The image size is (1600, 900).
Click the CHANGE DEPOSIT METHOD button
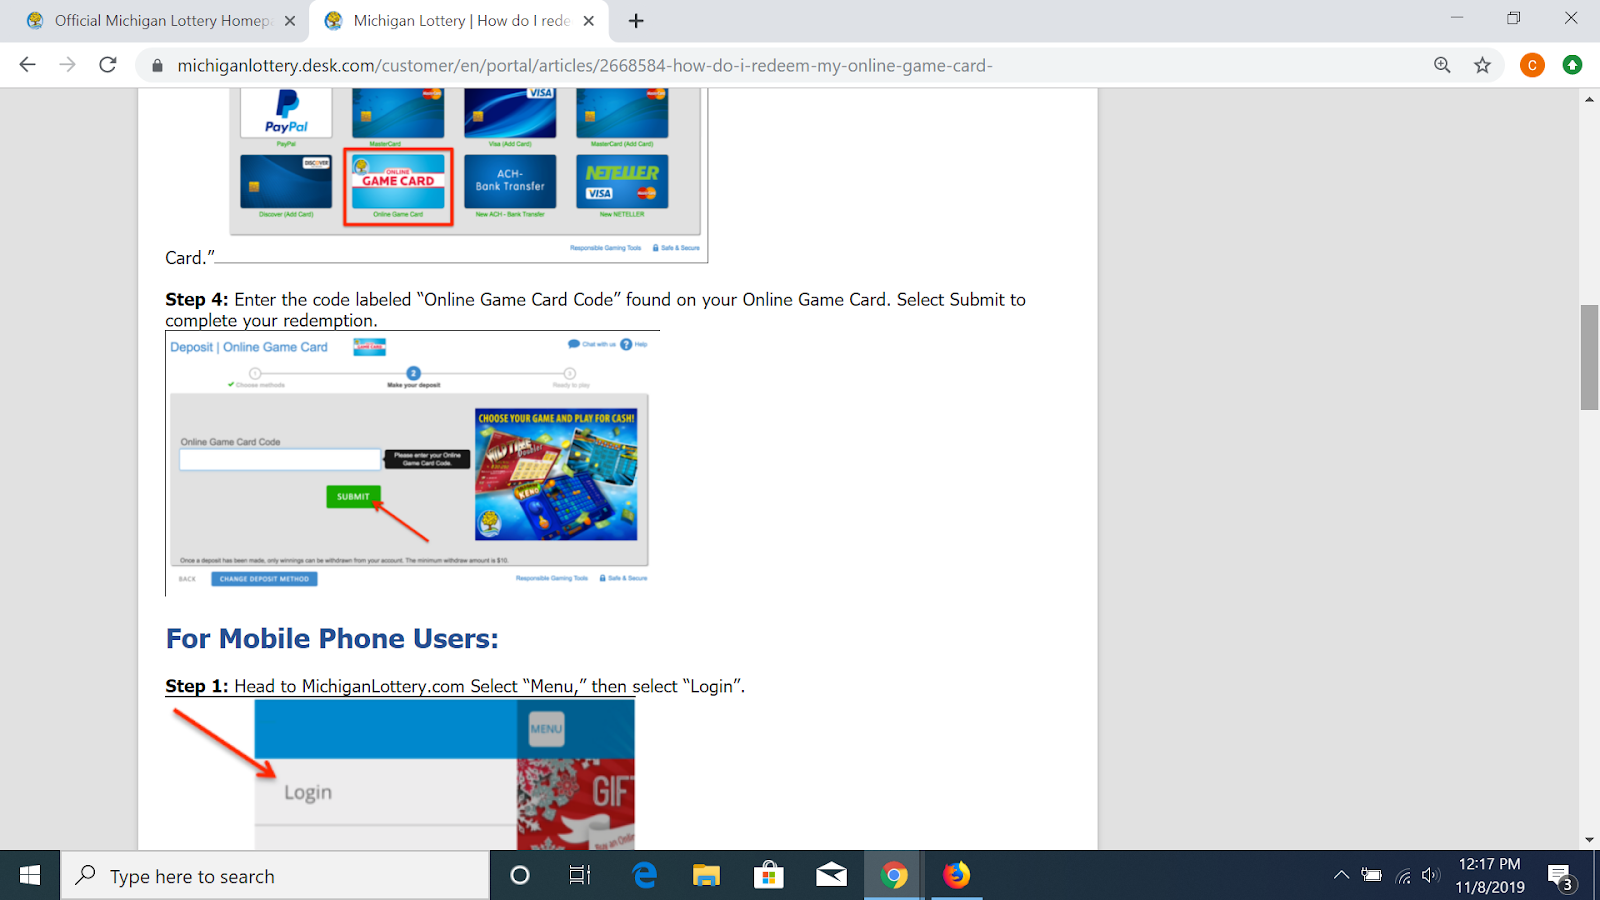[x=264, y=579]
